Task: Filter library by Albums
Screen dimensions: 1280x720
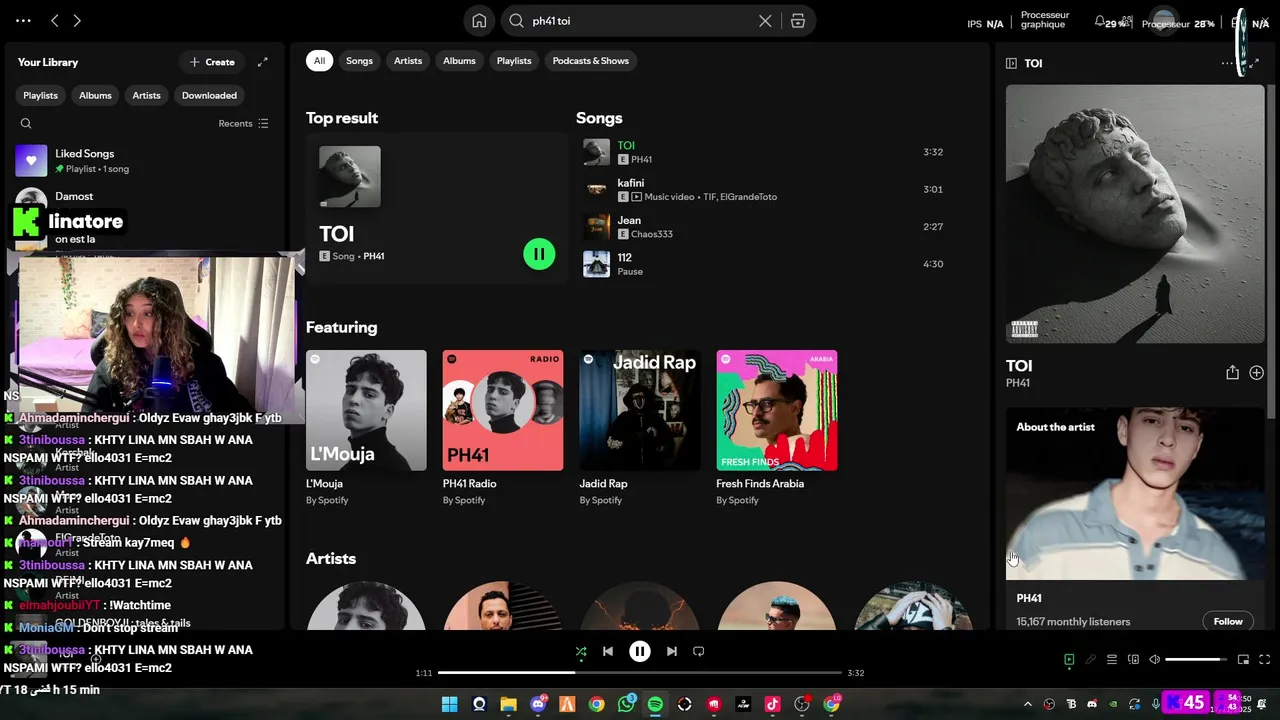Action: click(x=95, y=95)
